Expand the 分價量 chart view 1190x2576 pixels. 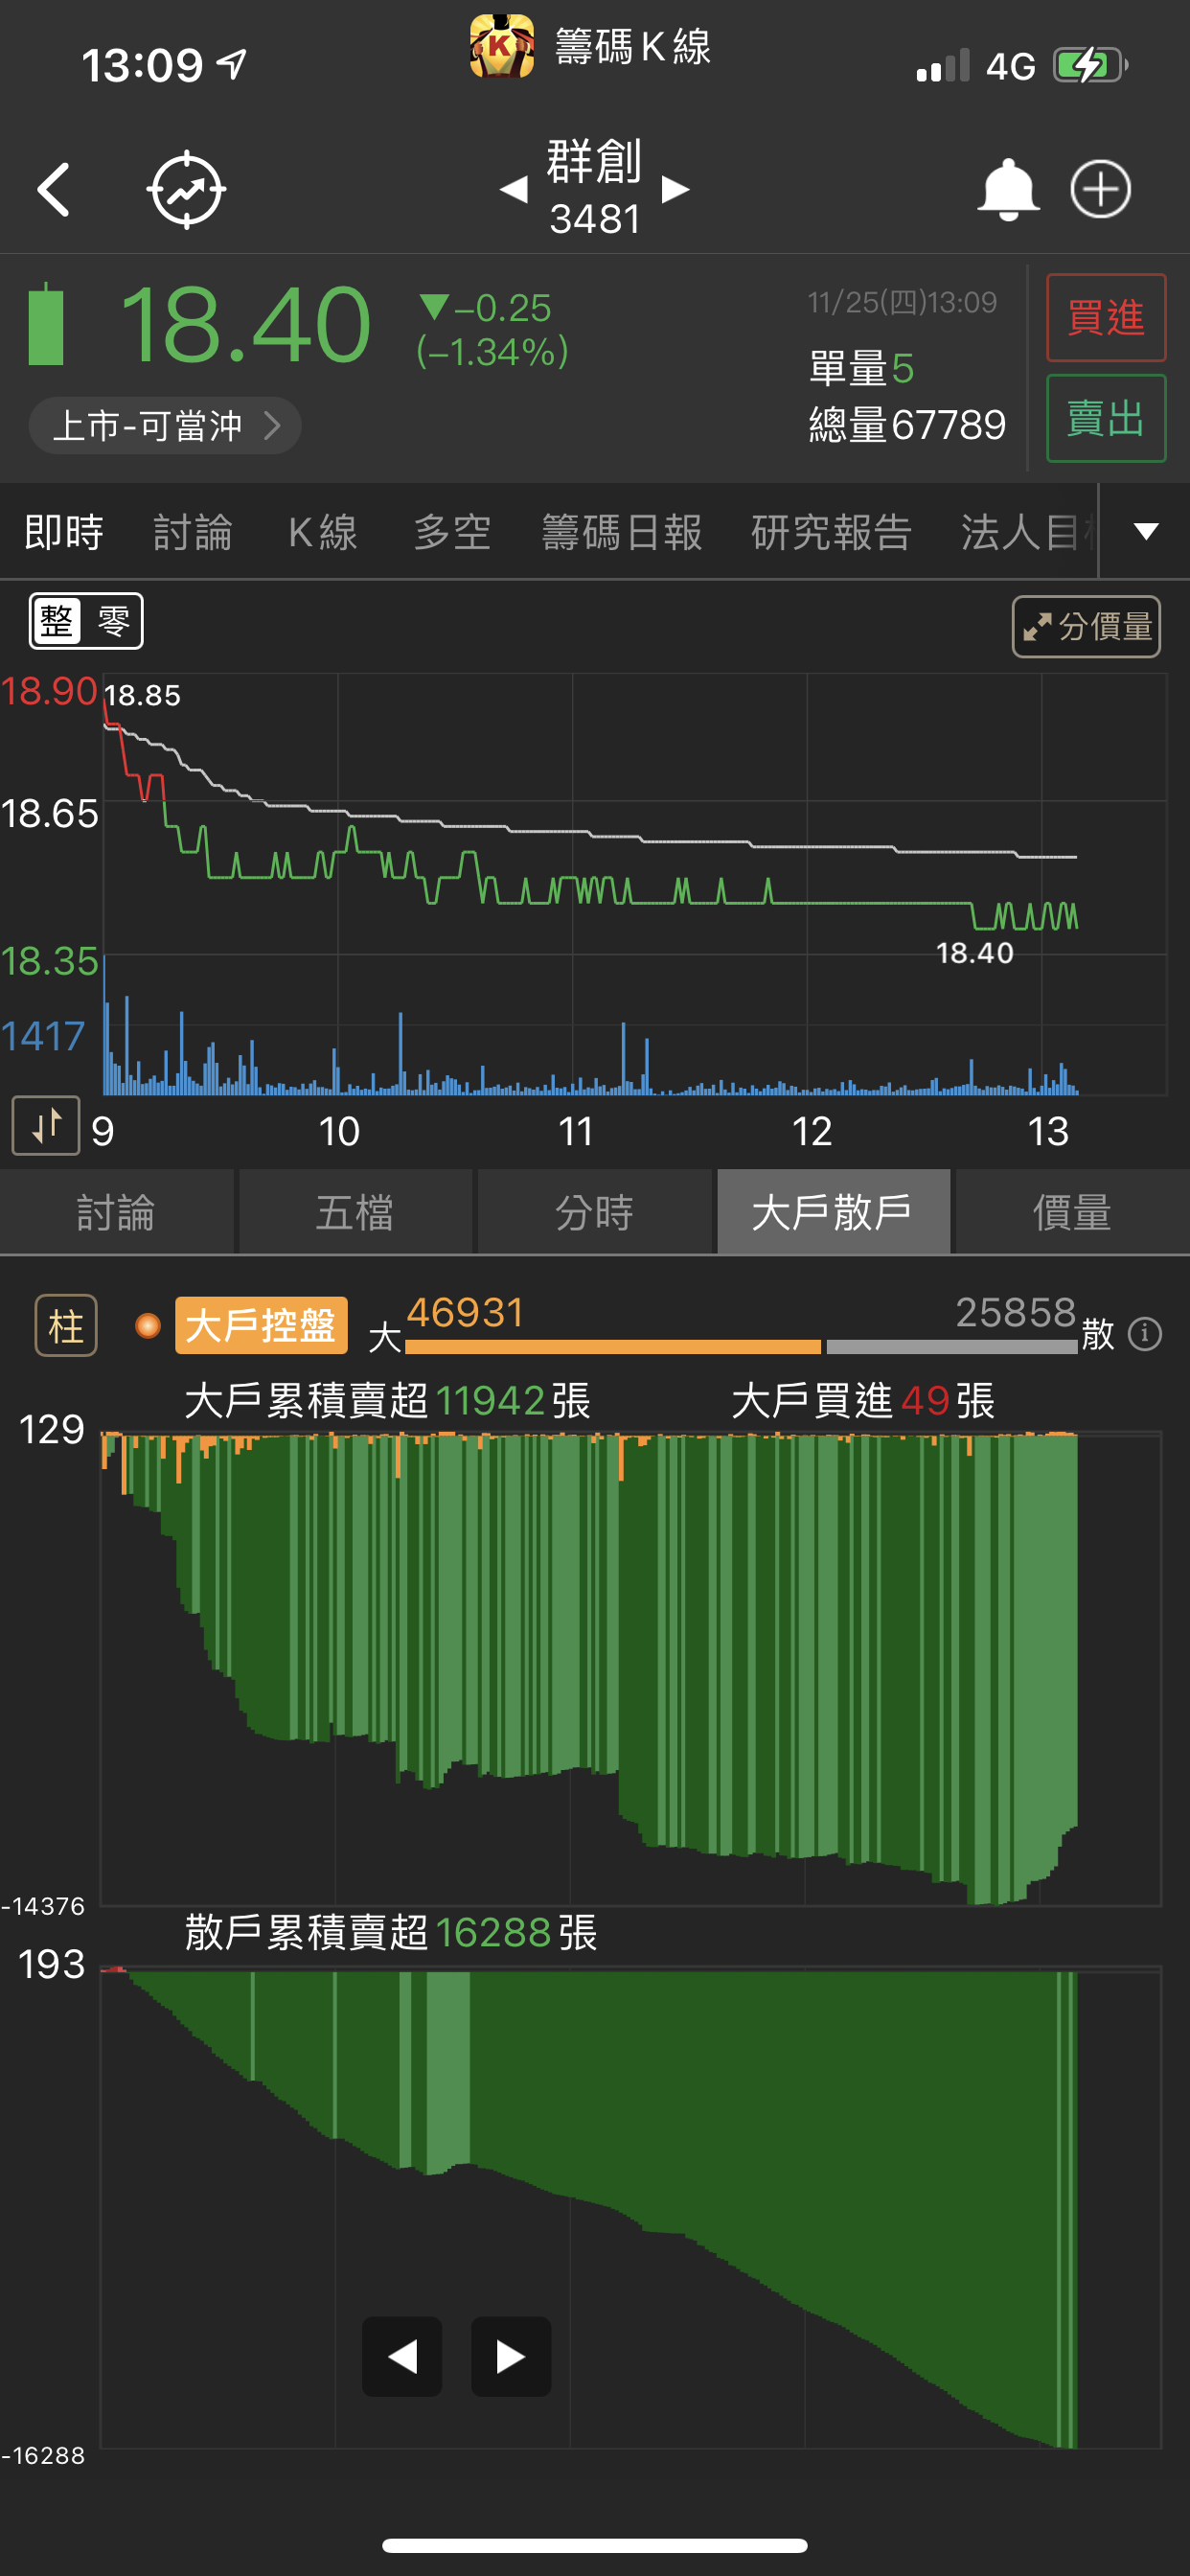(1086, 627)
